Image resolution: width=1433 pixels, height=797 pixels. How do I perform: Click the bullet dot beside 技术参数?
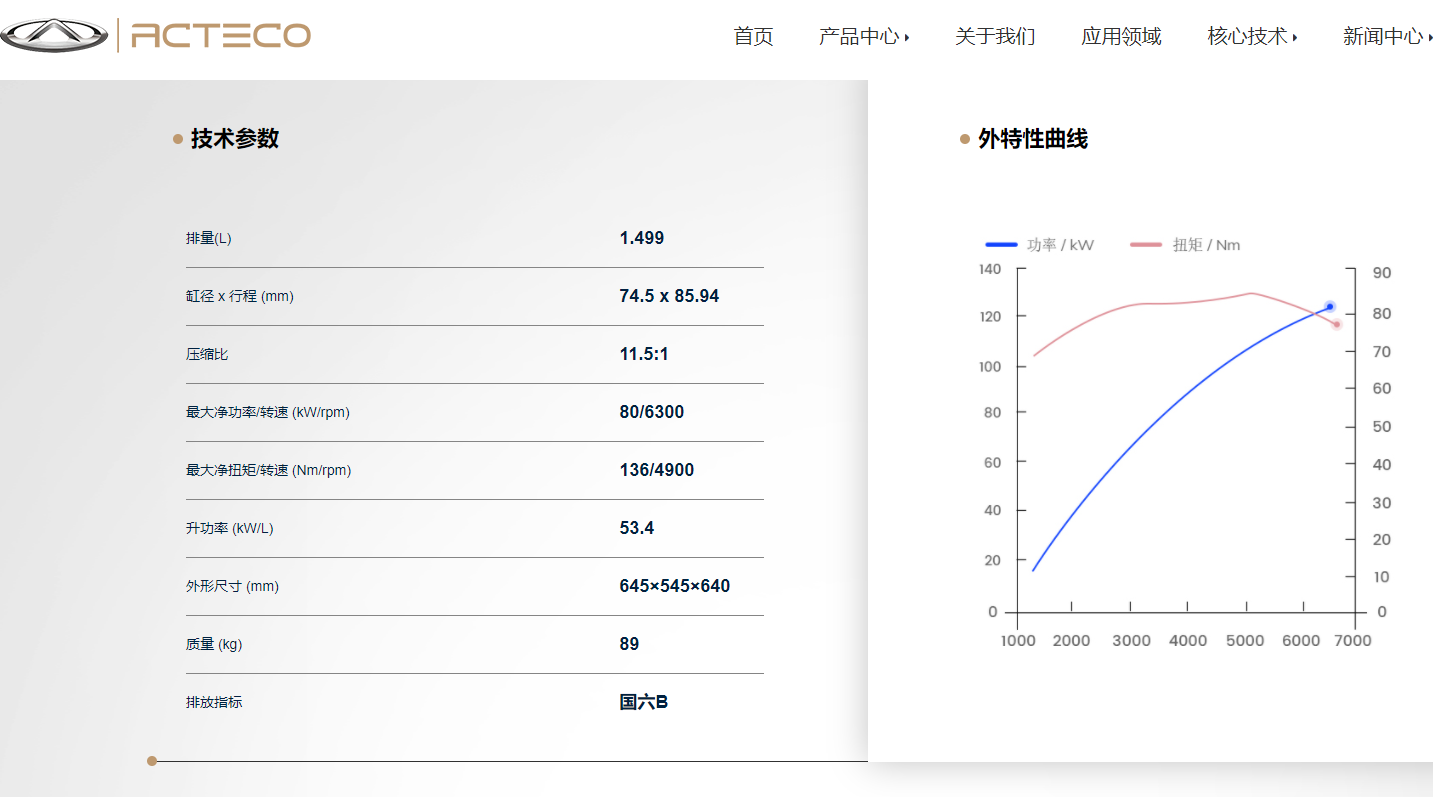[x=178, y=139]
